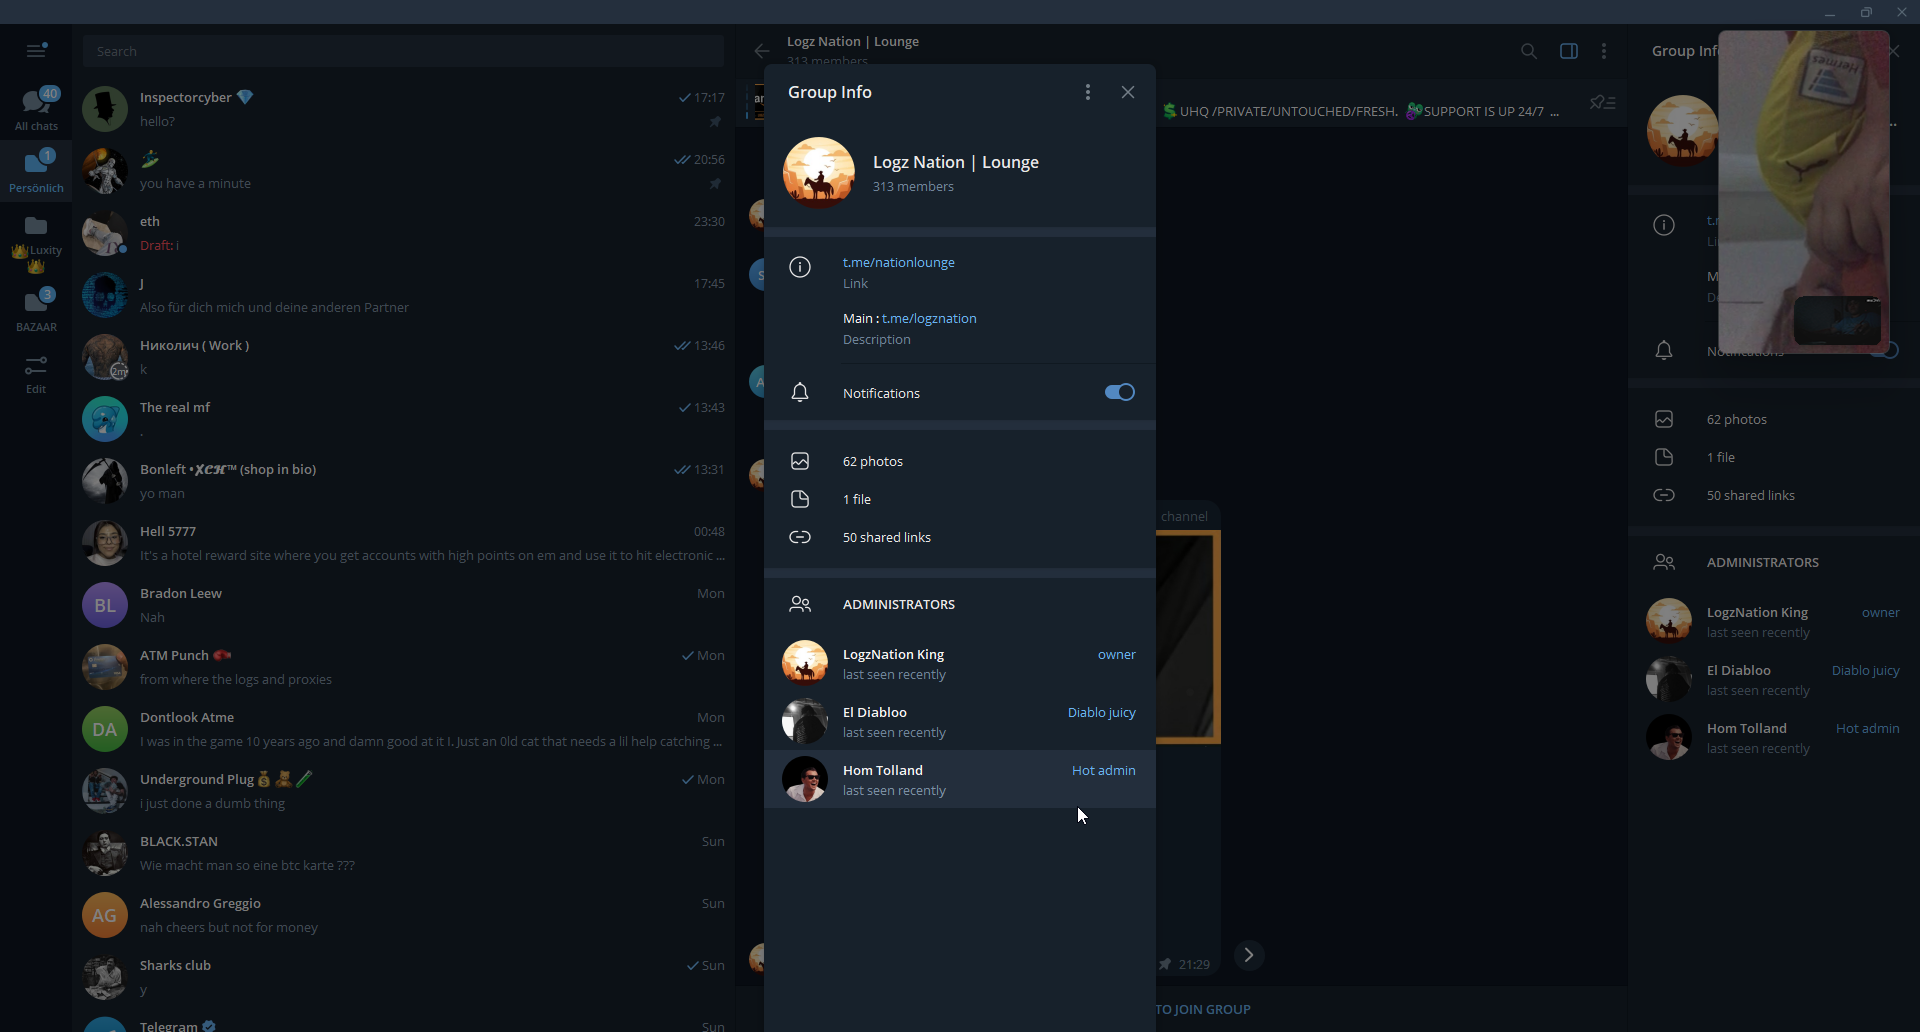Screen dimensions: 1920x1032
Task: Click the three-dot menu in Group Info dialog
Action: coord(1088,92)
